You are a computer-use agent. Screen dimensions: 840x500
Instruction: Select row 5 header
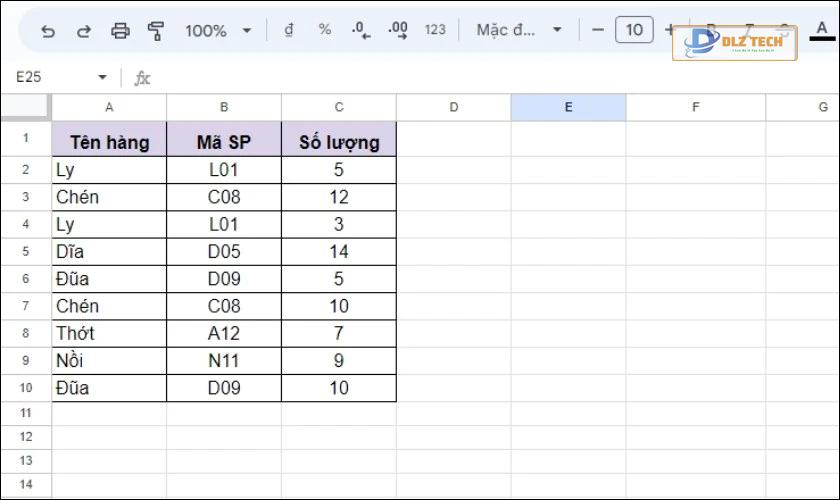[26, 251]
